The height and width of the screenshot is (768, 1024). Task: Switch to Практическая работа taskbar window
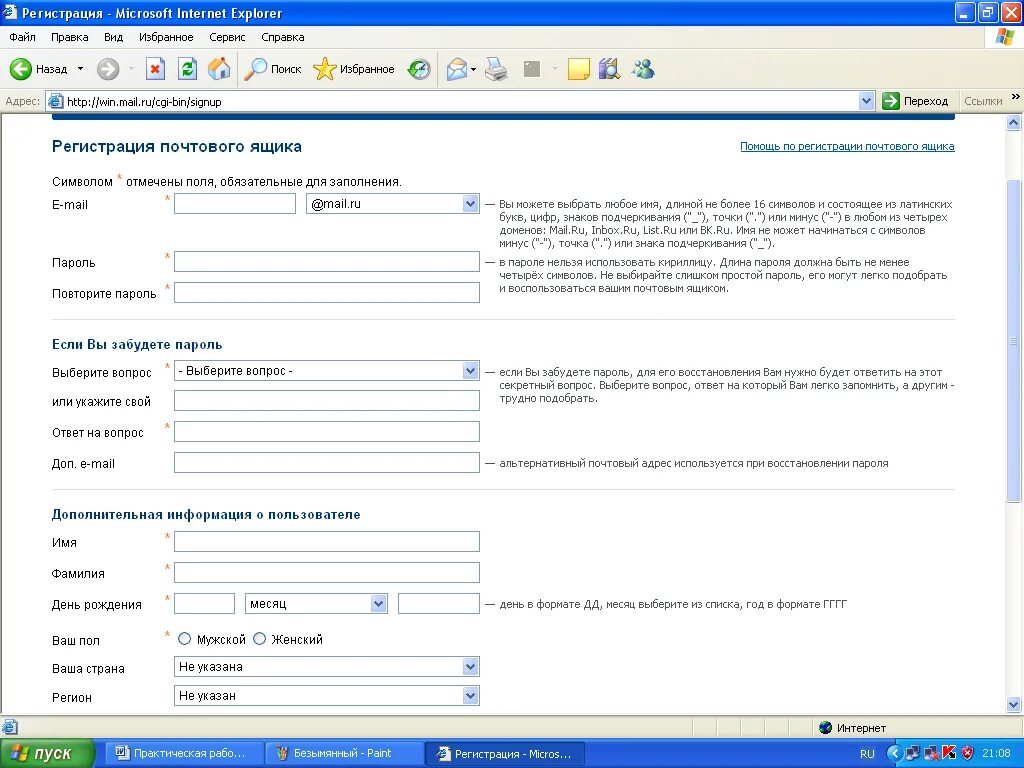(x=184, y=754)
